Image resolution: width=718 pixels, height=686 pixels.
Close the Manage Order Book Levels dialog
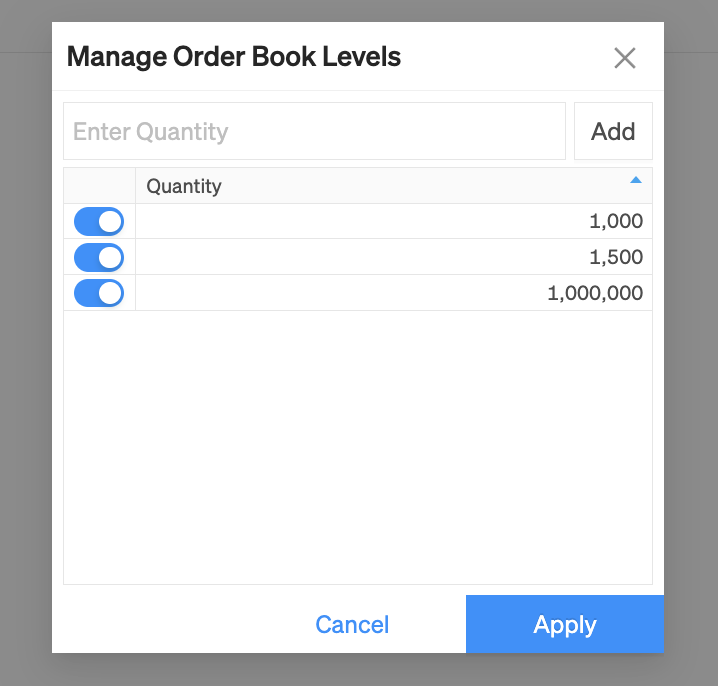click(625, 58)
